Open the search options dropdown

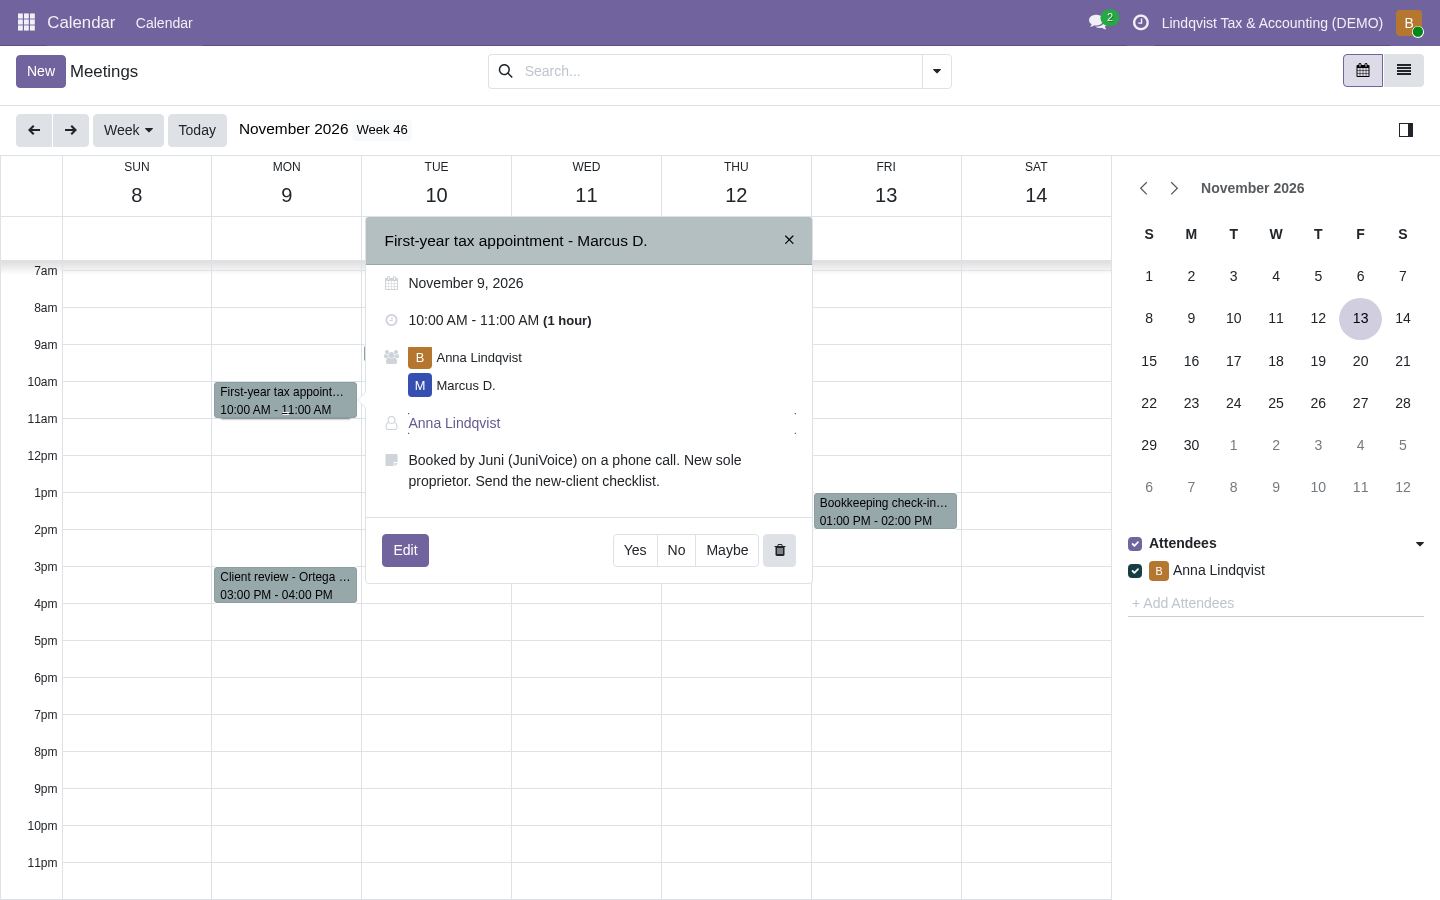pyautogui.click(x=936, y=71)
